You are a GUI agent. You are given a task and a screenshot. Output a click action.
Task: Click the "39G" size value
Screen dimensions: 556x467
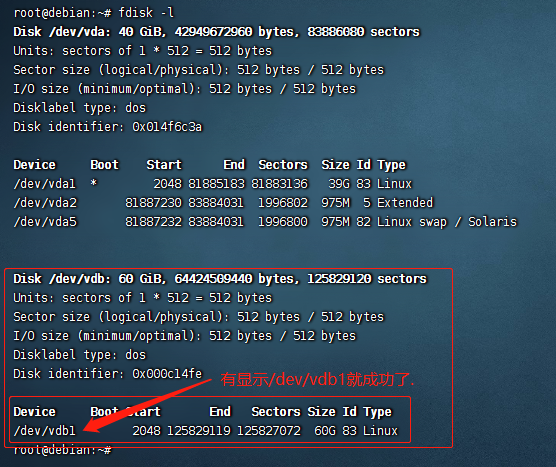pos(339,184)
